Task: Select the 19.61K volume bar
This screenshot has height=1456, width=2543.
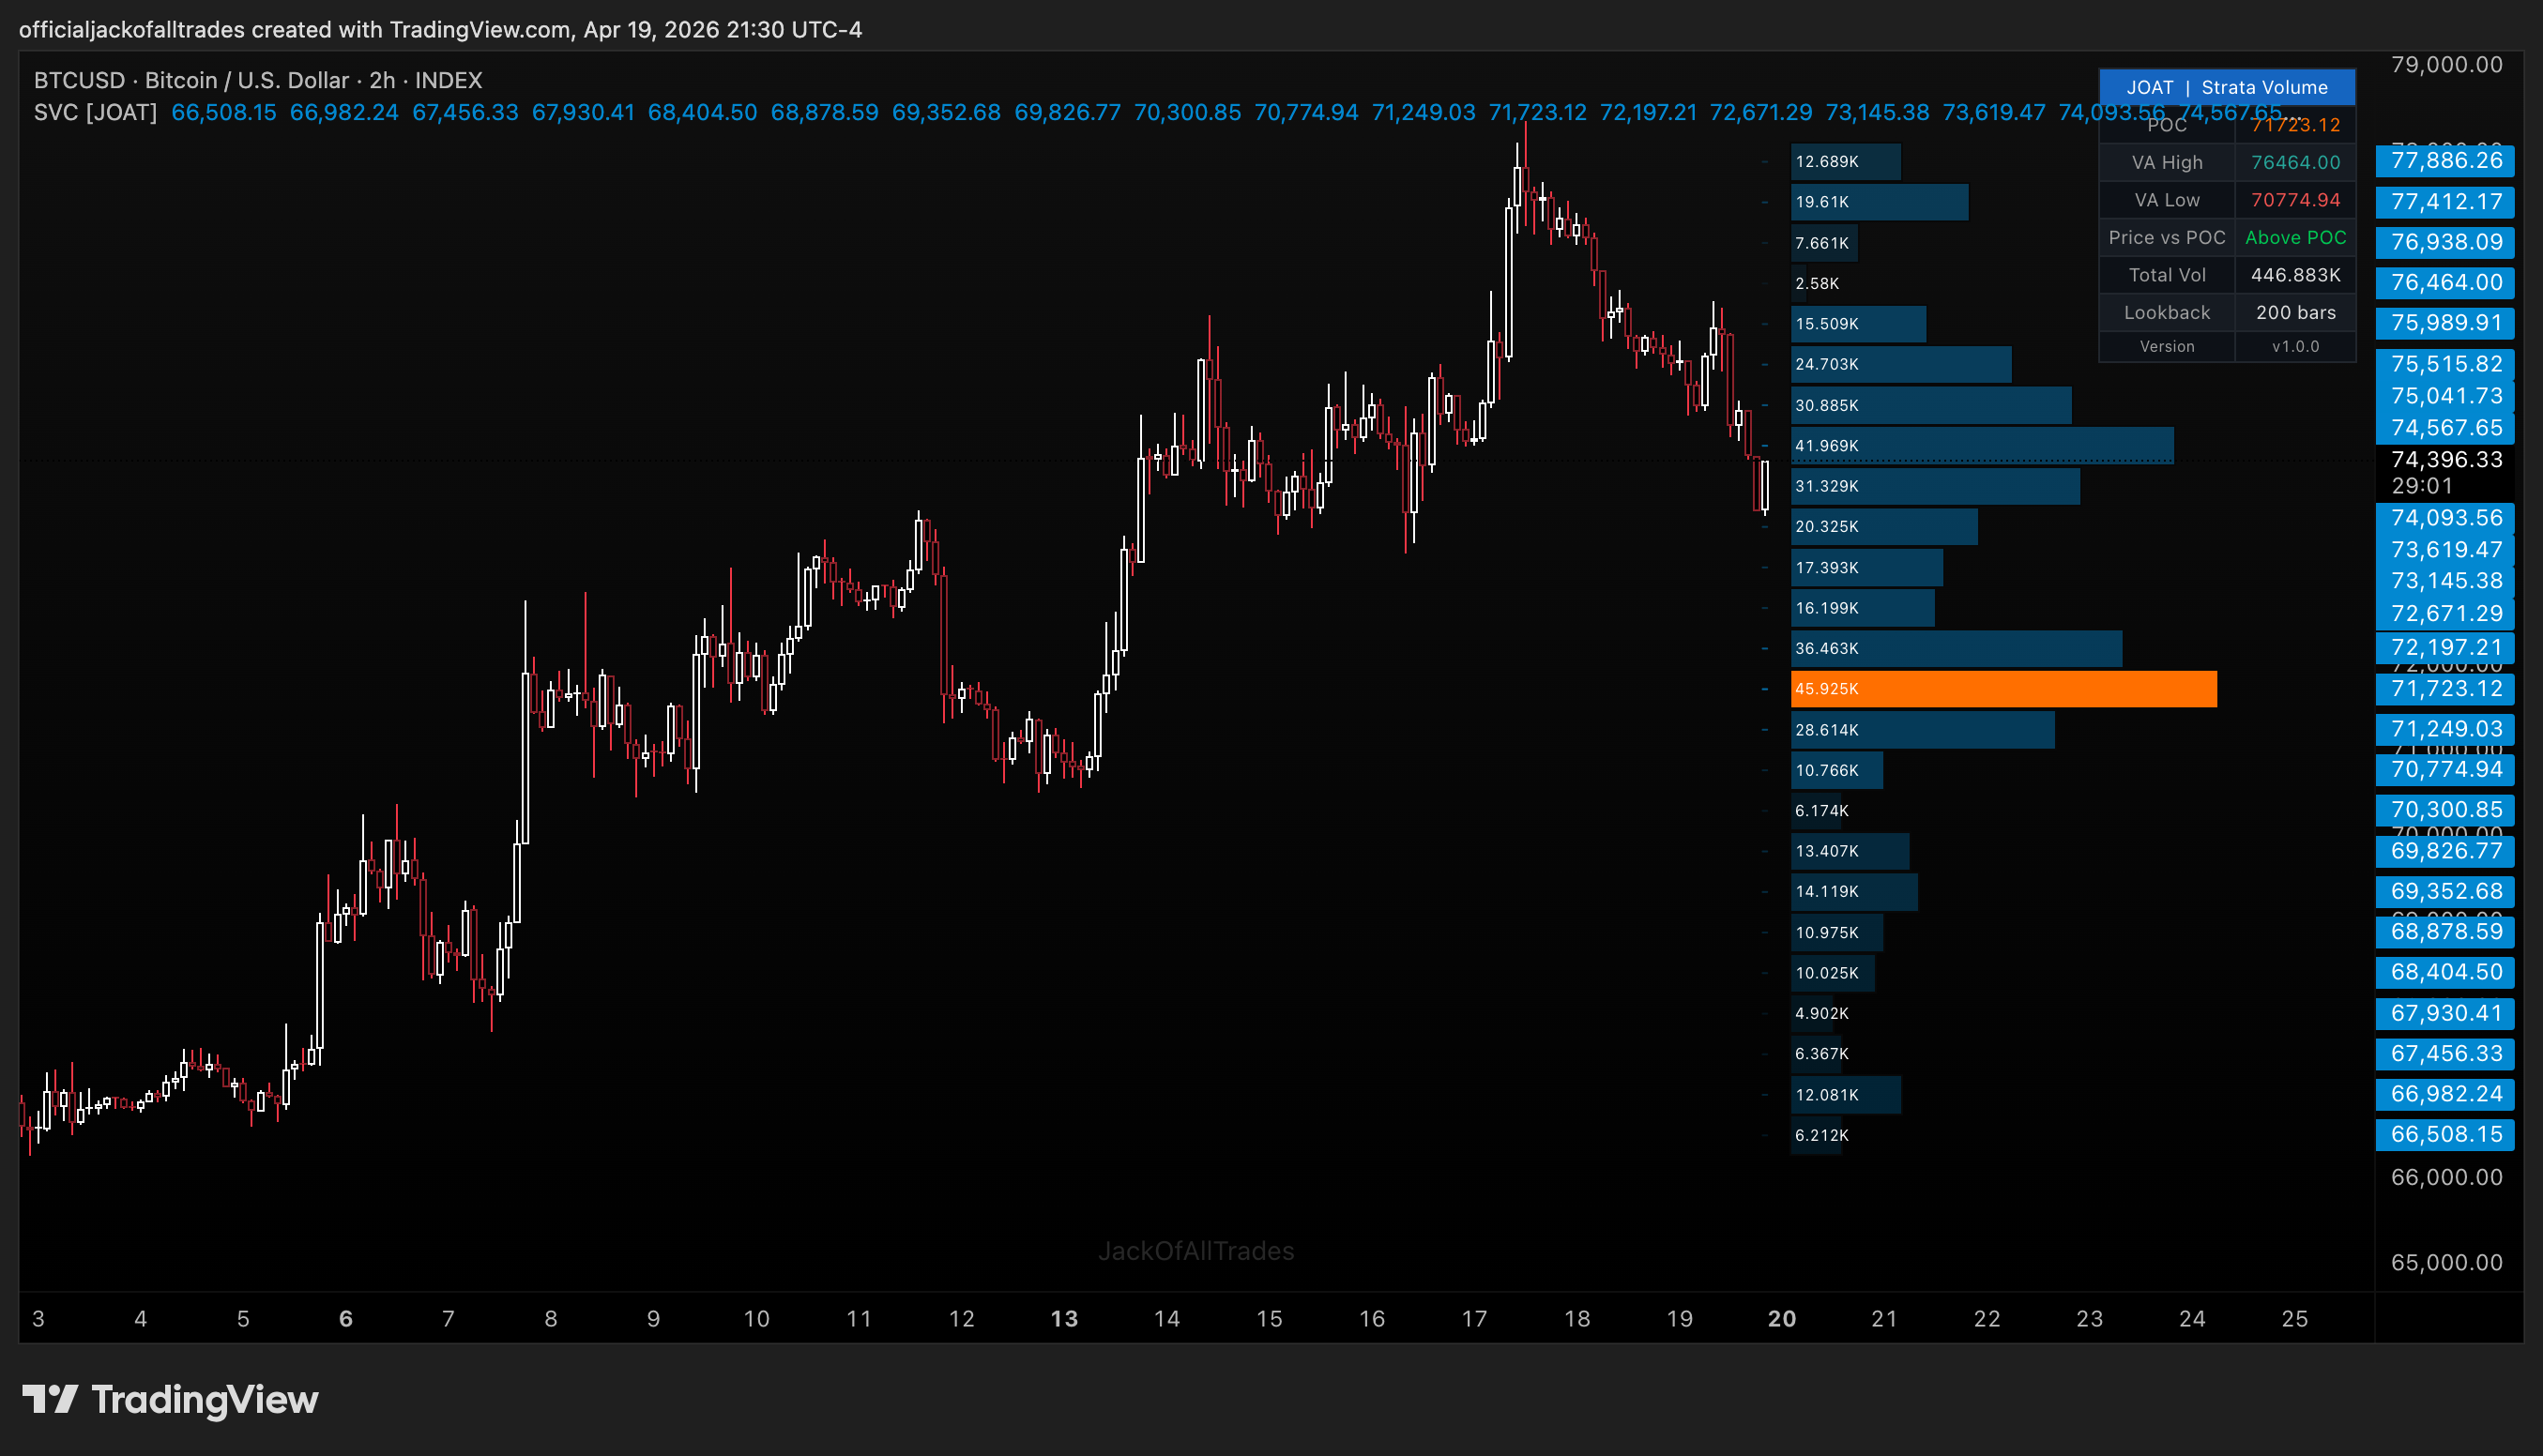Action: [x=1879, y=202]
